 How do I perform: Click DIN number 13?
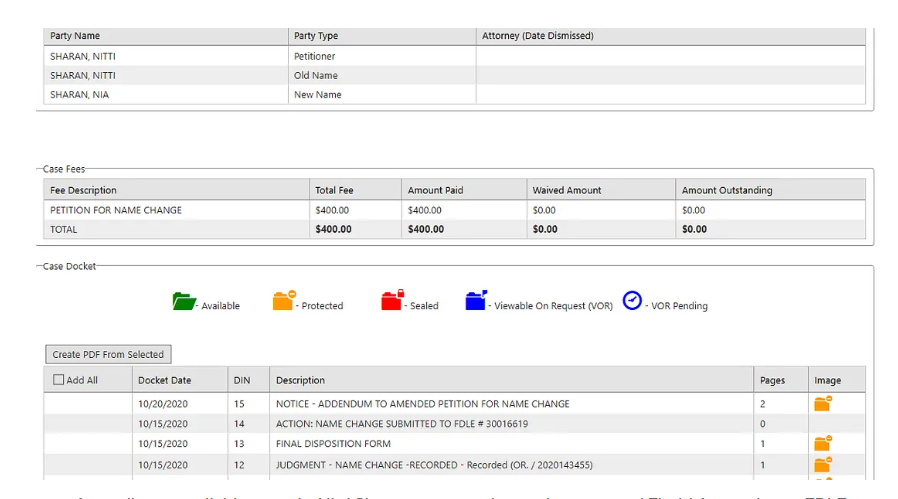(x=239, y=444)
